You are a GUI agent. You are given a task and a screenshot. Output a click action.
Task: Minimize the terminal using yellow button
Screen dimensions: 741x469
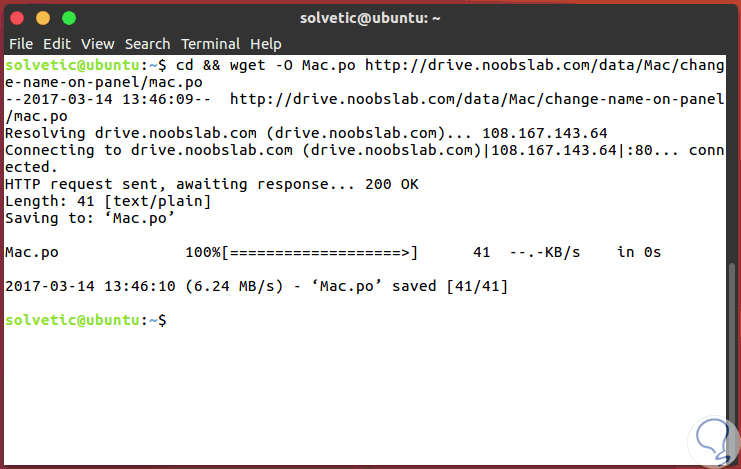tap(45, 18)
